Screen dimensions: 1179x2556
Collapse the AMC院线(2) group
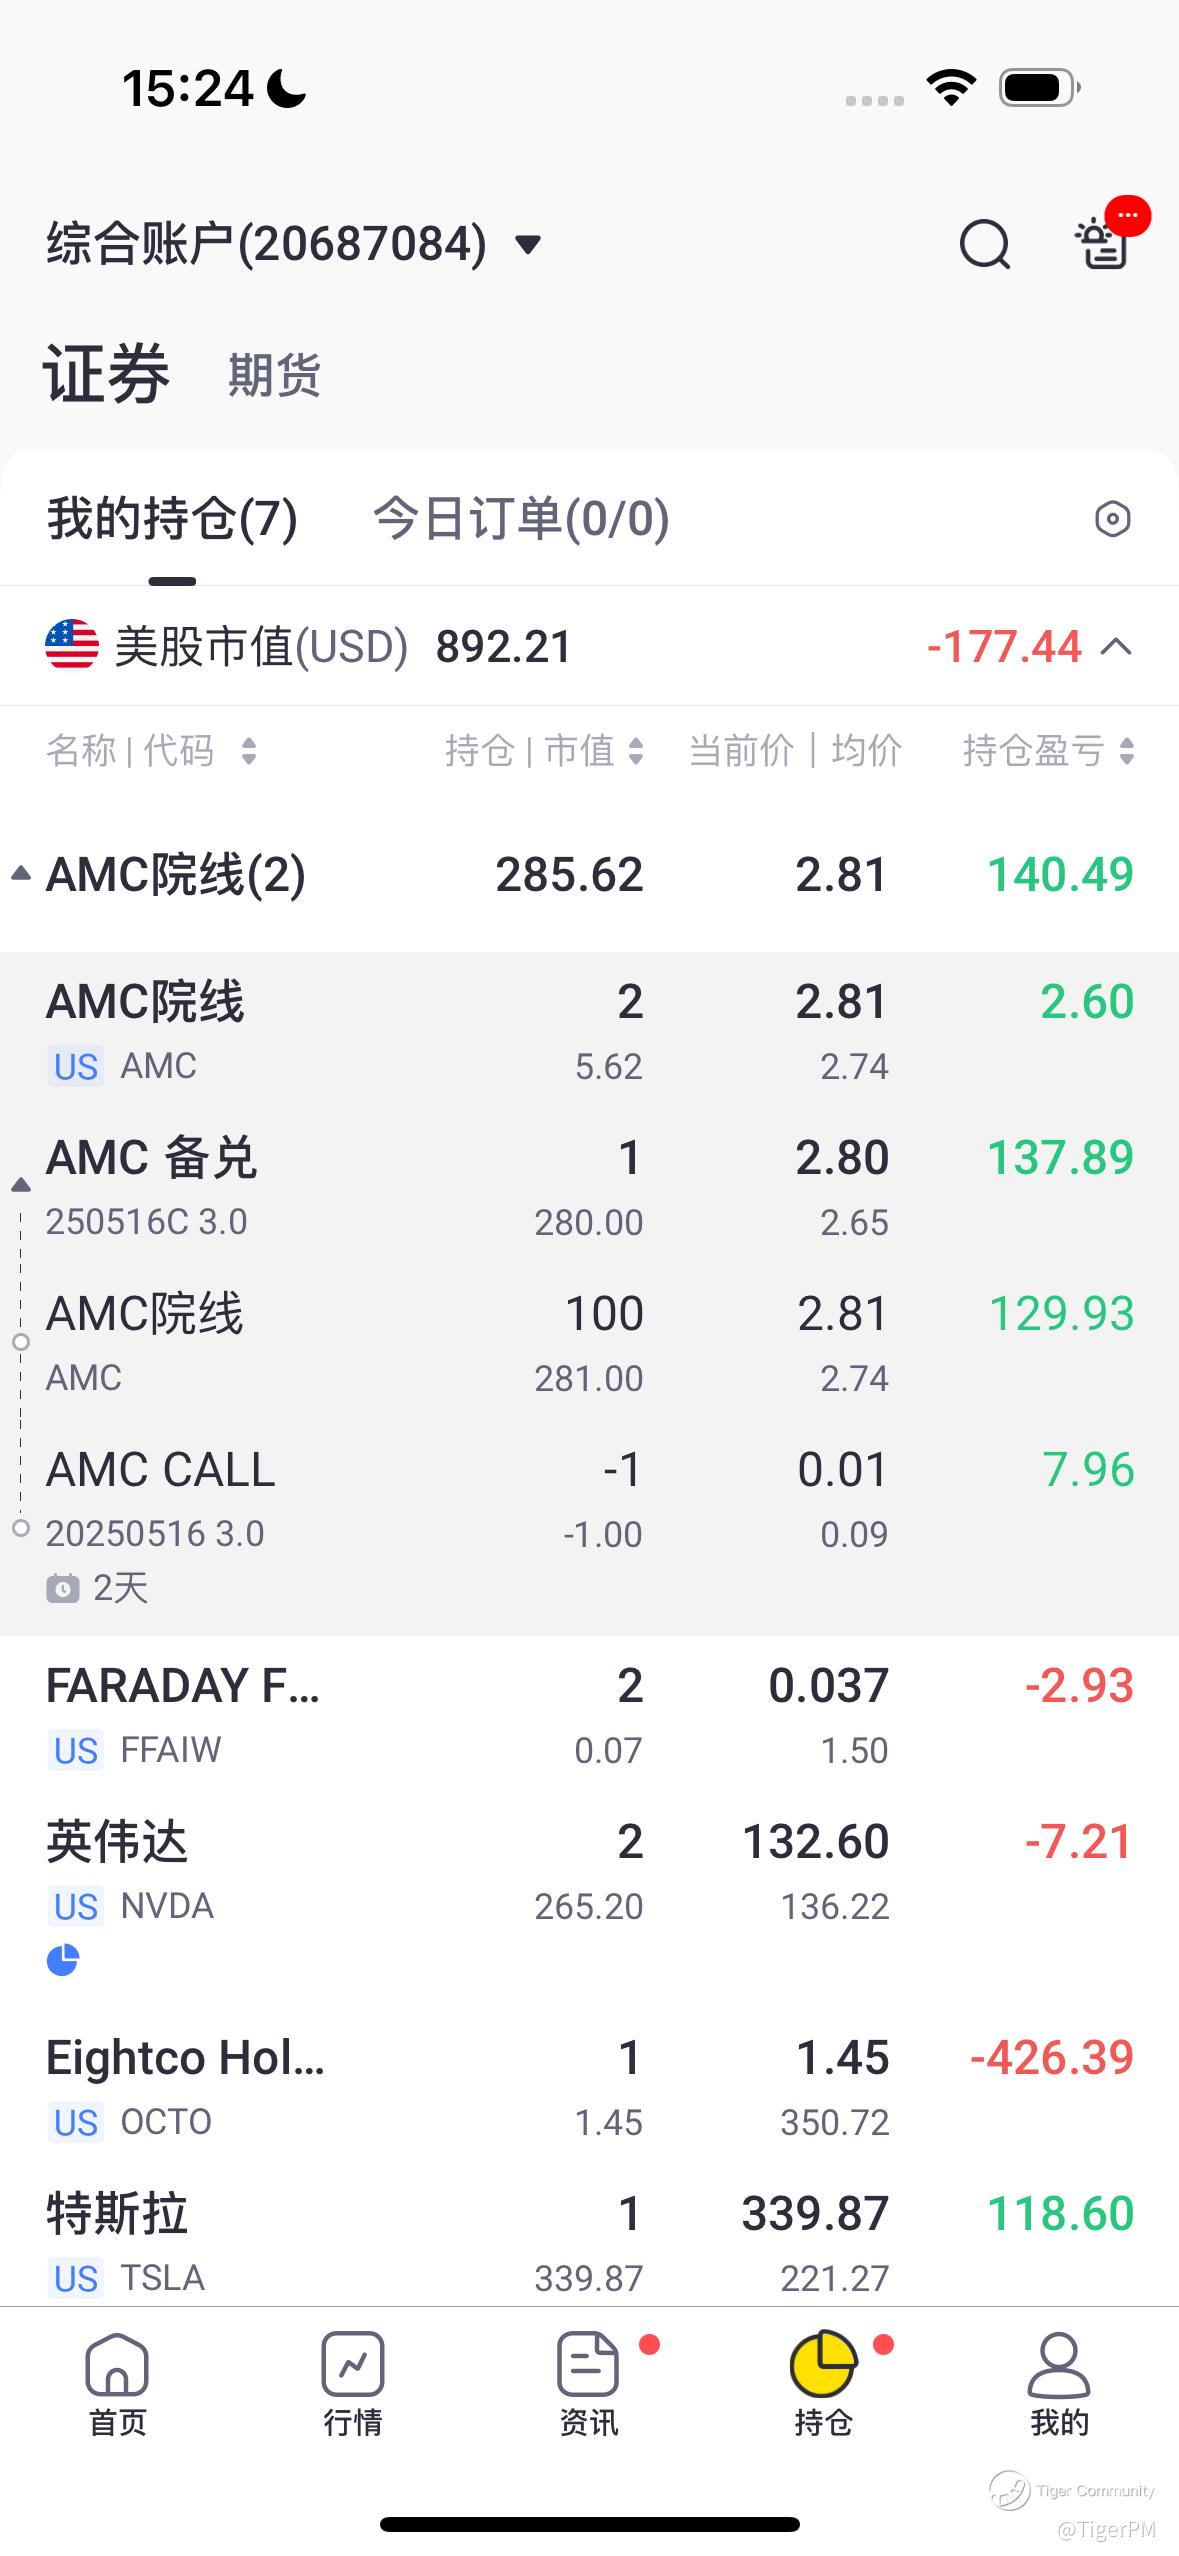pos(20,874)
